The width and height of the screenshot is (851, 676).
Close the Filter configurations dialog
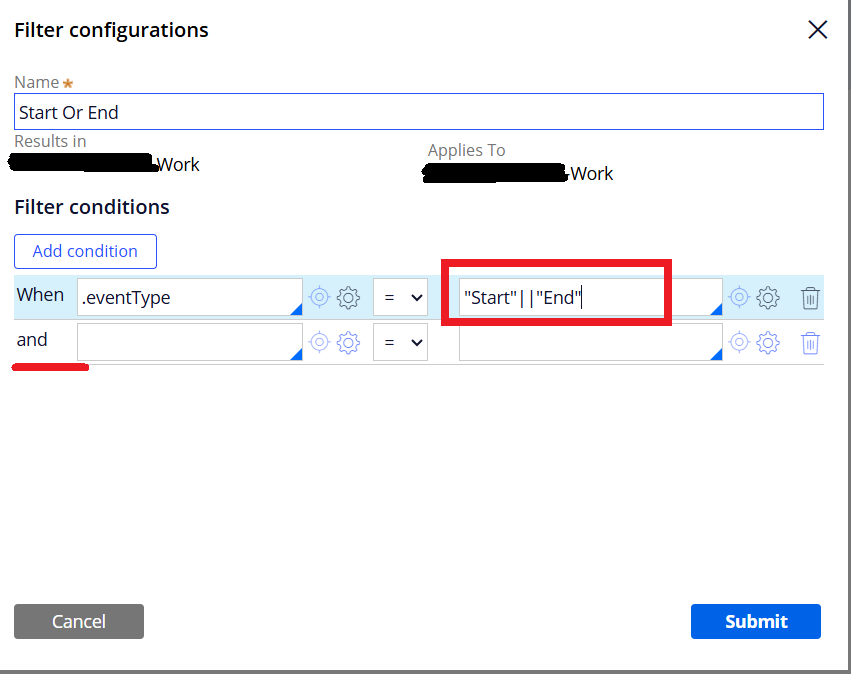pyautogui.click(x=817, y=30)
